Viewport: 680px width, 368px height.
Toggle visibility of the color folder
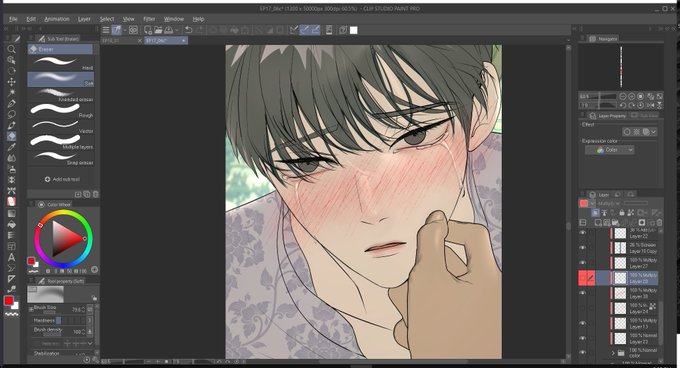(582, 352)
